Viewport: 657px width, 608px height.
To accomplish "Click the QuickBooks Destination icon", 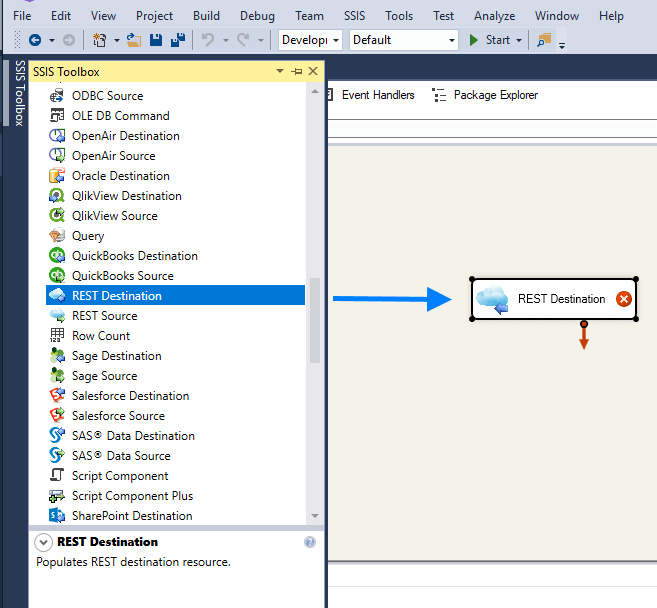I will pyautogui.click(x=57, y=256).
